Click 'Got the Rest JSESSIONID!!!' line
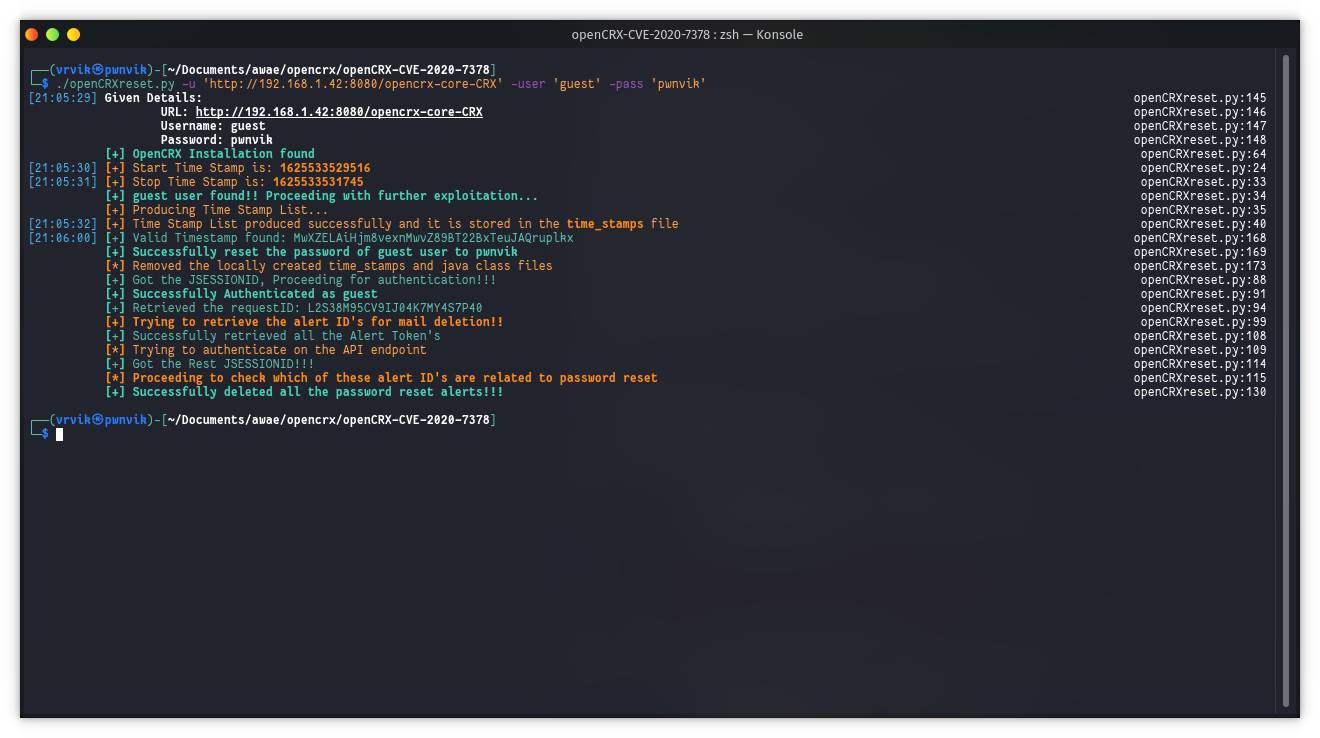This screenshot has width=1320, height=738. click(210, 364)
